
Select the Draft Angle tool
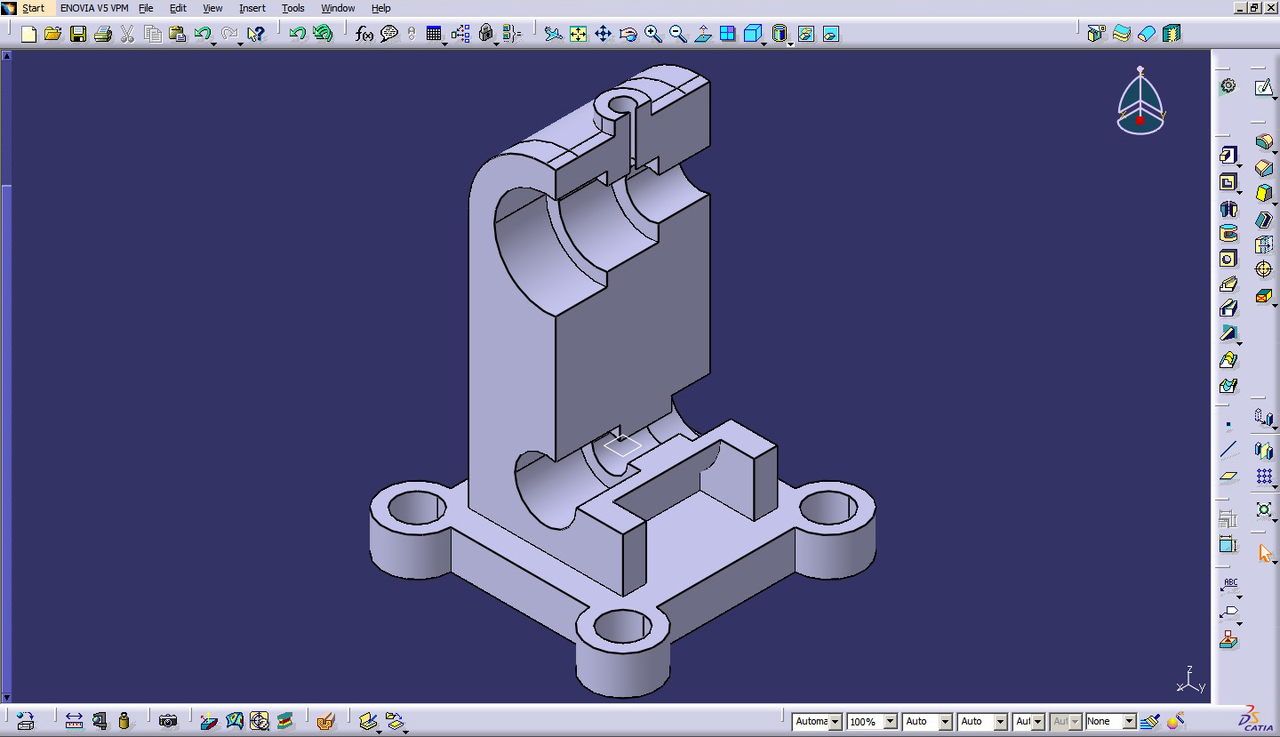[1264, 194]
